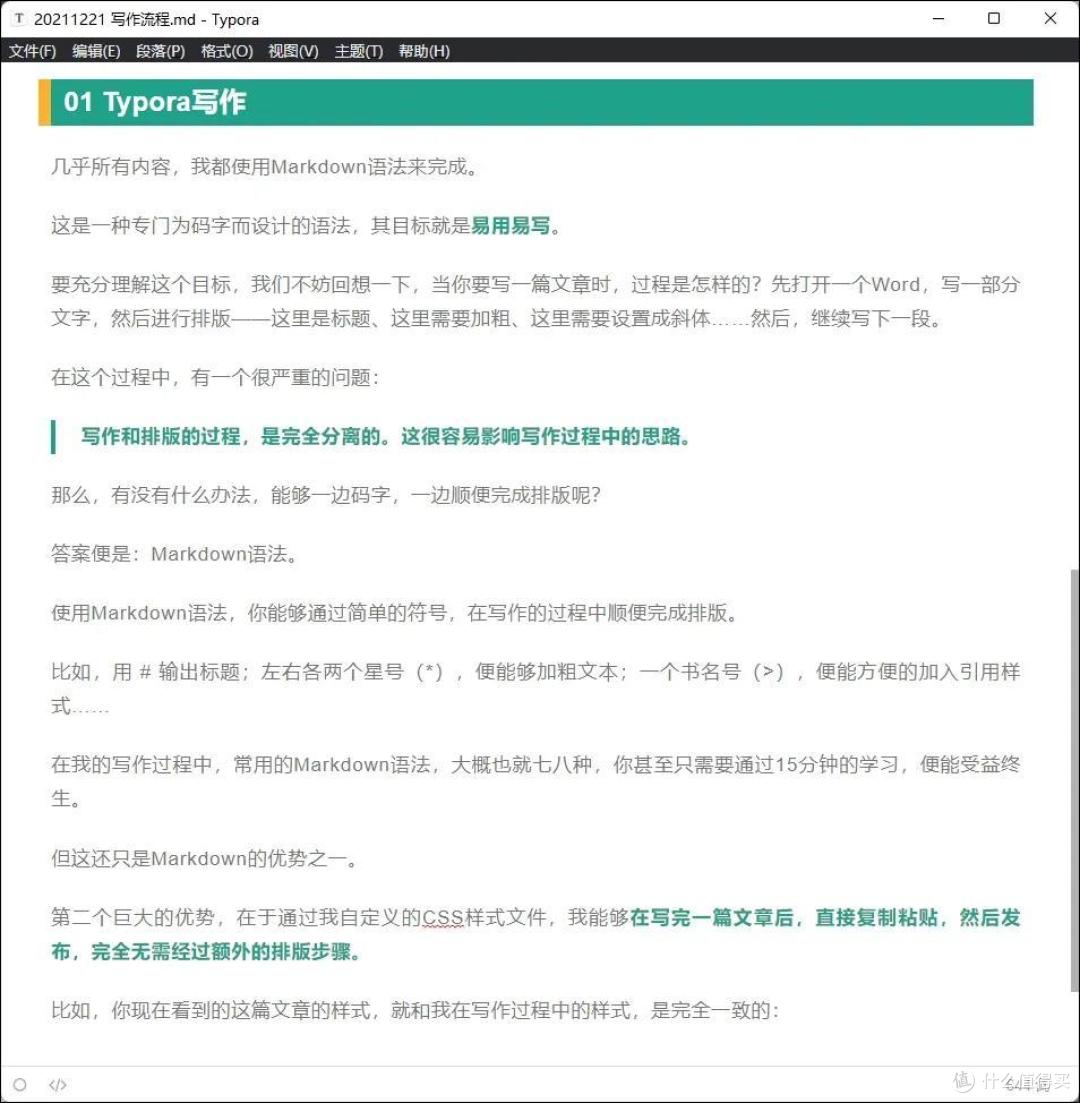Image resolution: width=1080 pixels, height=1103 pixels.
Task: Open the 编辑(E) menu
Action: (96, 51)
